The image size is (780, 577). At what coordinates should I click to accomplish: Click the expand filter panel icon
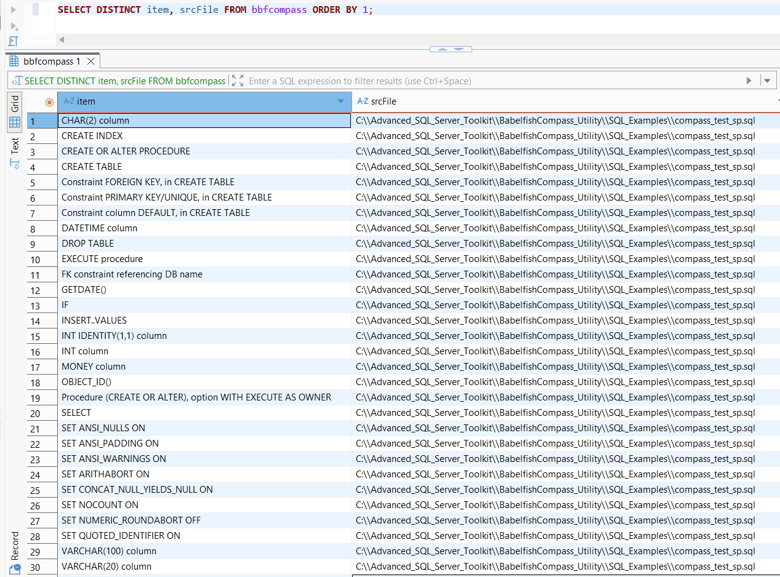tap(238, 81)
